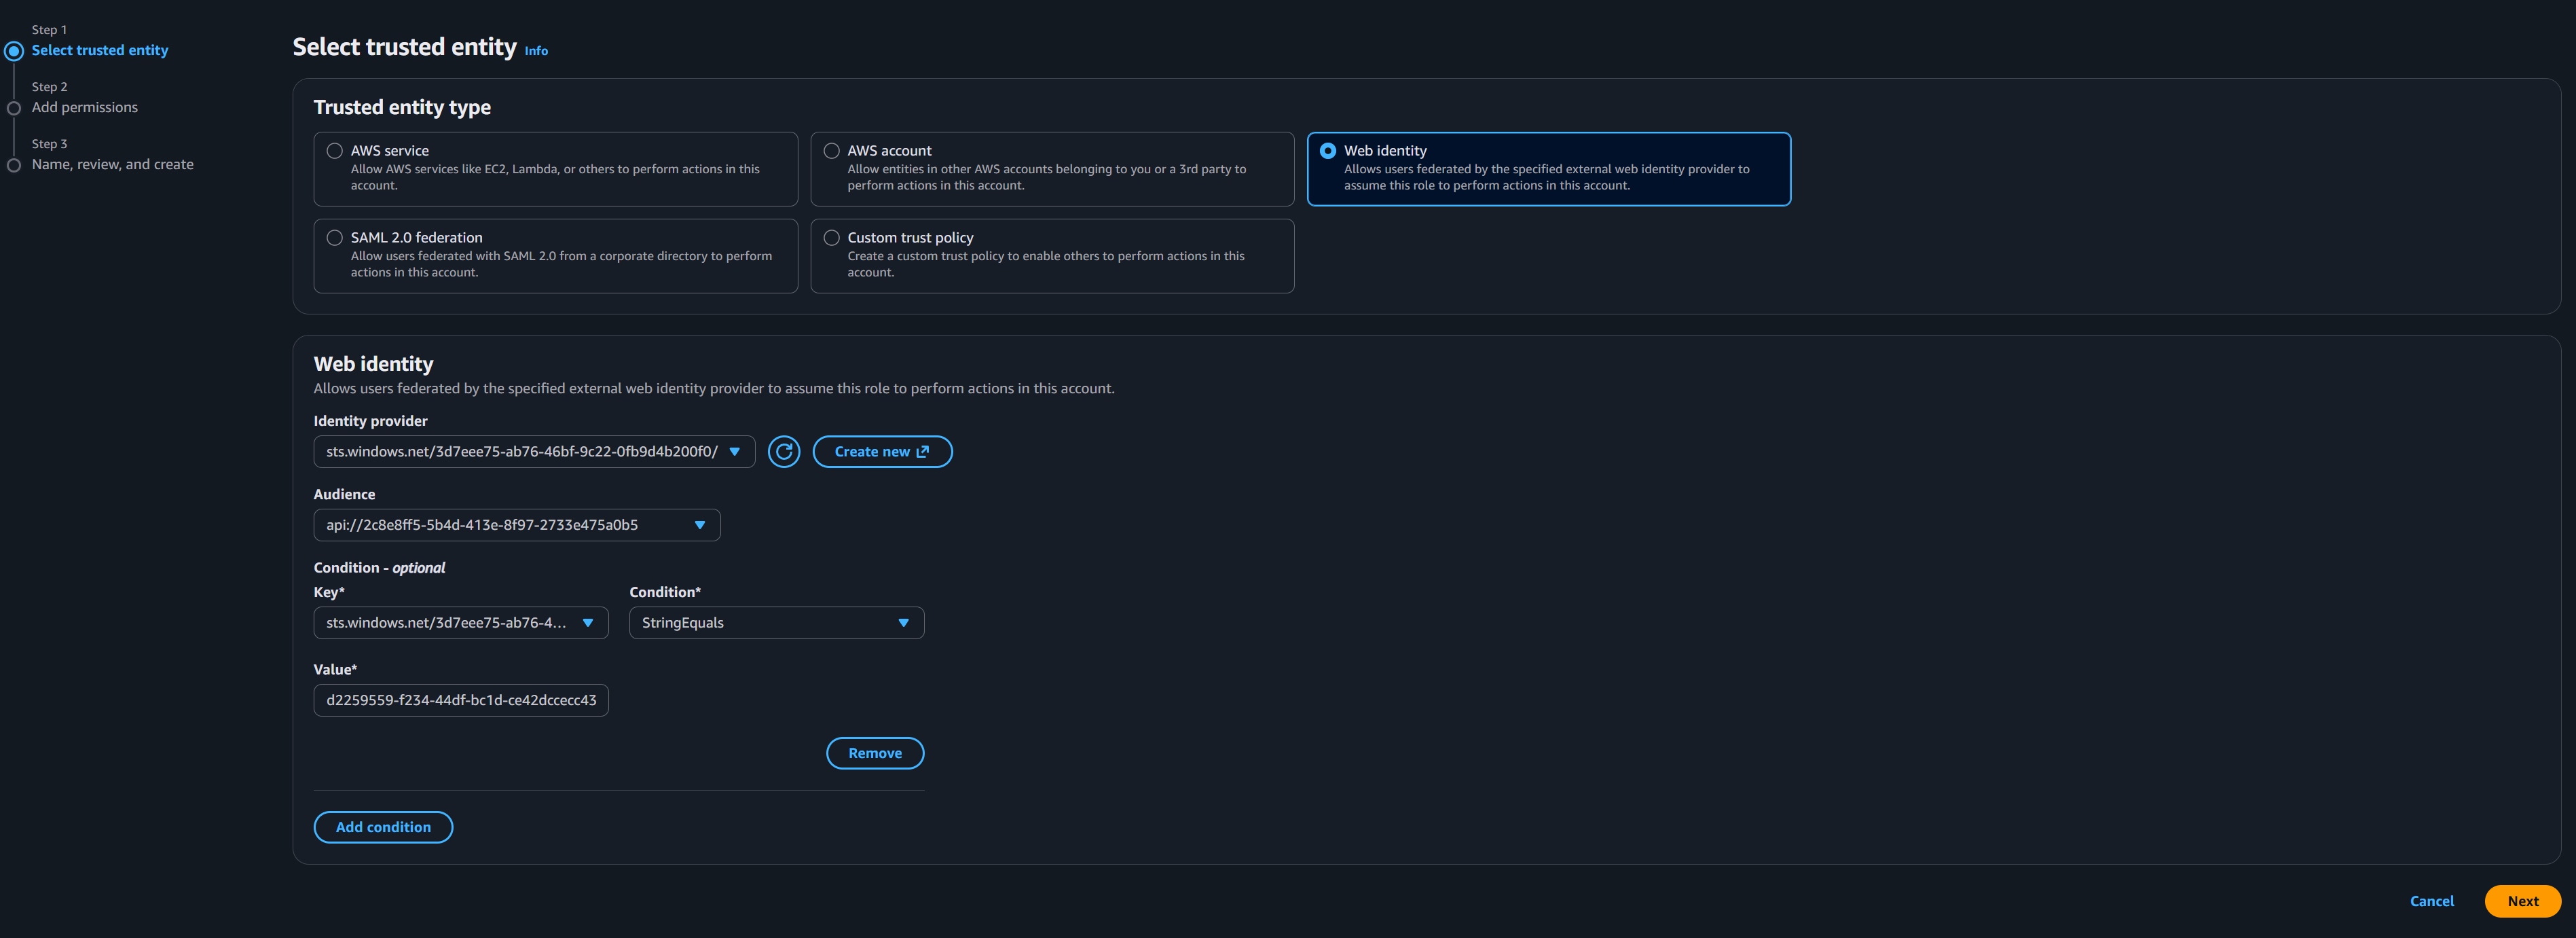
Task: Open the Audience dropdown
Action: click(x=517, y=525)
